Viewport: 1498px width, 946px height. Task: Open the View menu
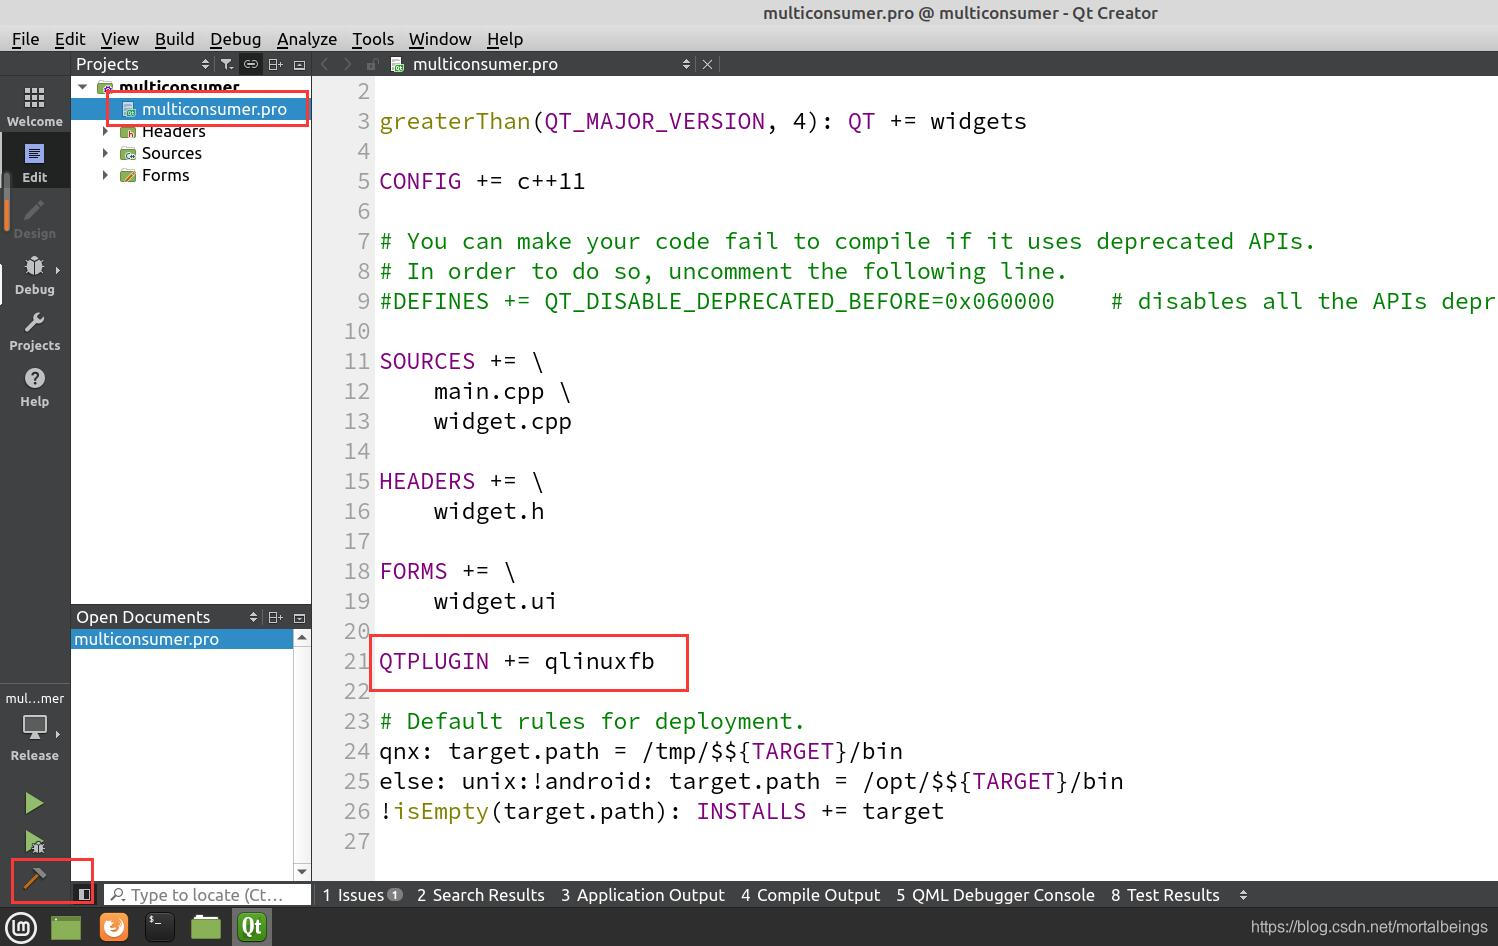119,39
